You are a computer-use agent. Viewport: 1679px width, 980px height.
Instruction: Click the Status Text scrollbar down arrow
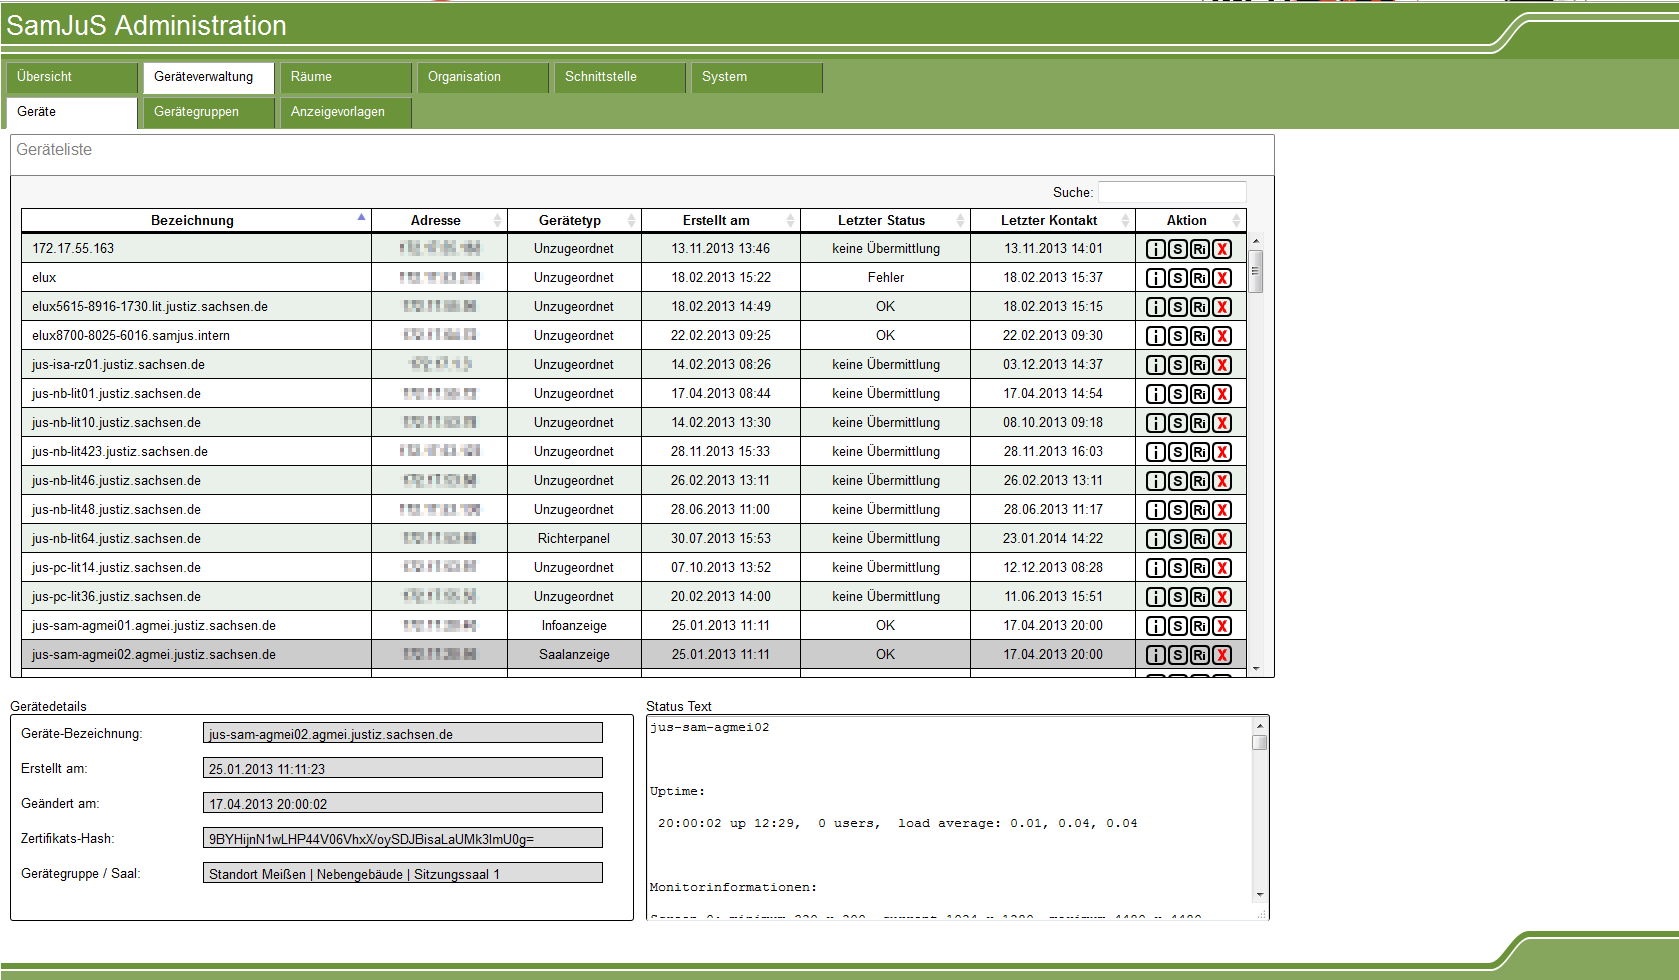pyautogui.click(x=1260, y=895)
